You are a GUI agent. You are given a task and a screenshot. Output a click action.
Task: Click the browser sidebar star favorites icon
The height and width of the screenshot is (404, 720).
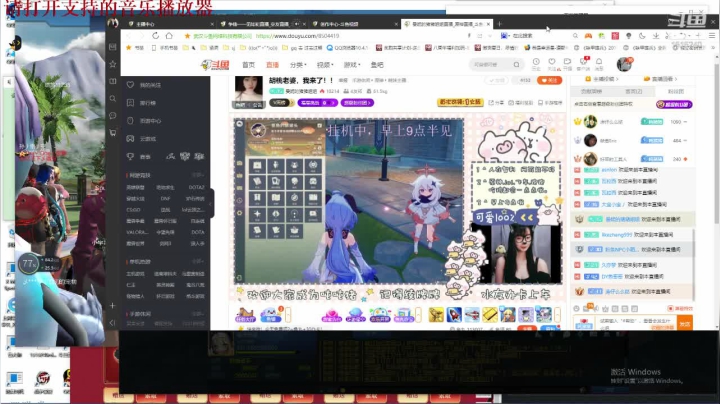[x=112, y=64]
